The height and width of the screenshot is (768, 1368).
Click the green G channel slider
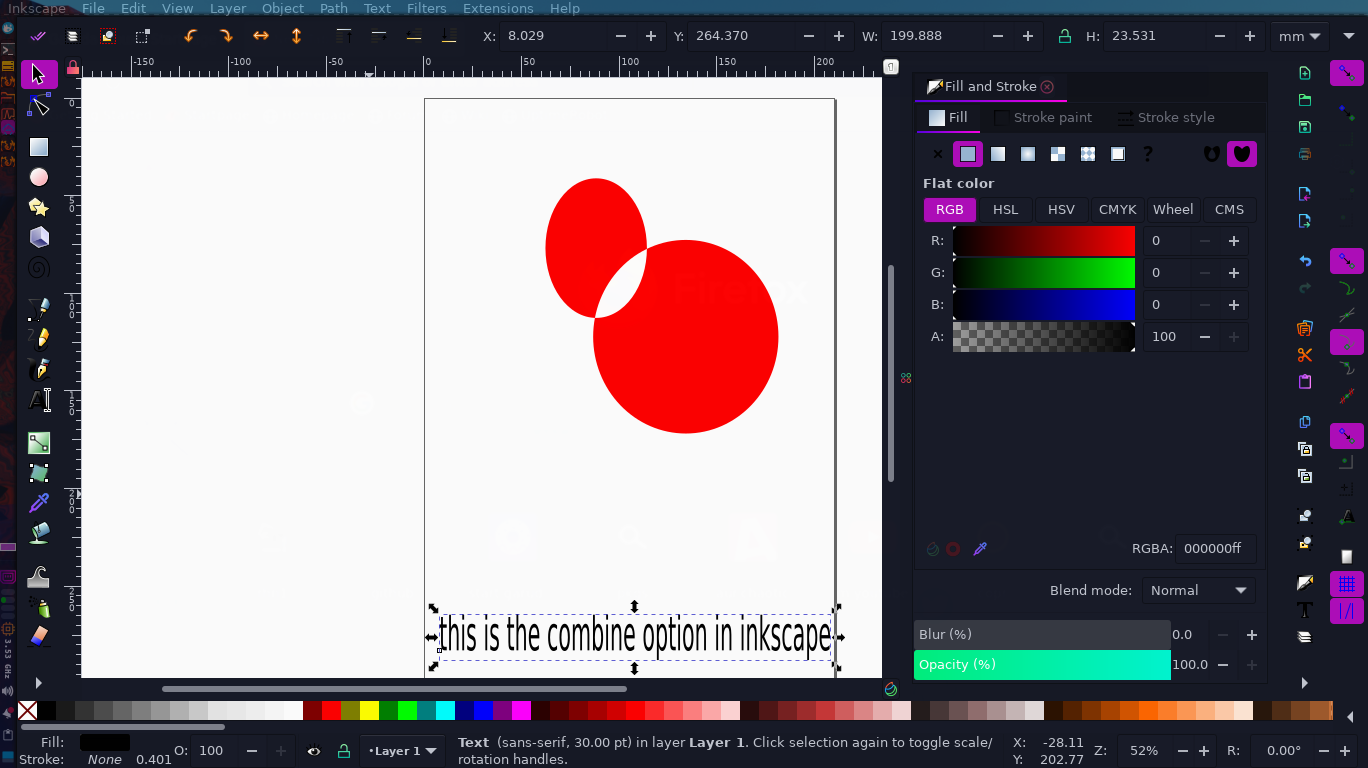(x=1044, y=273)
